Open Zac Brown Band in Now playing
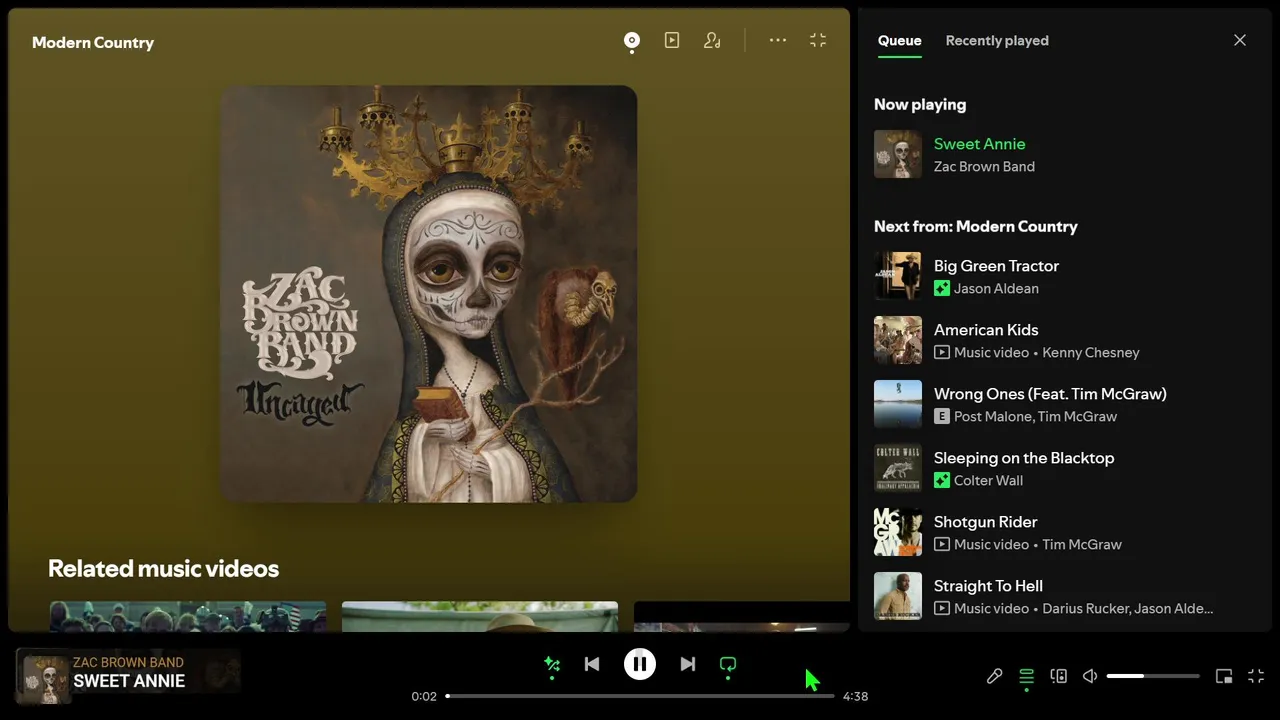This screenshot has height=720, width=1280. click(984, 167)
